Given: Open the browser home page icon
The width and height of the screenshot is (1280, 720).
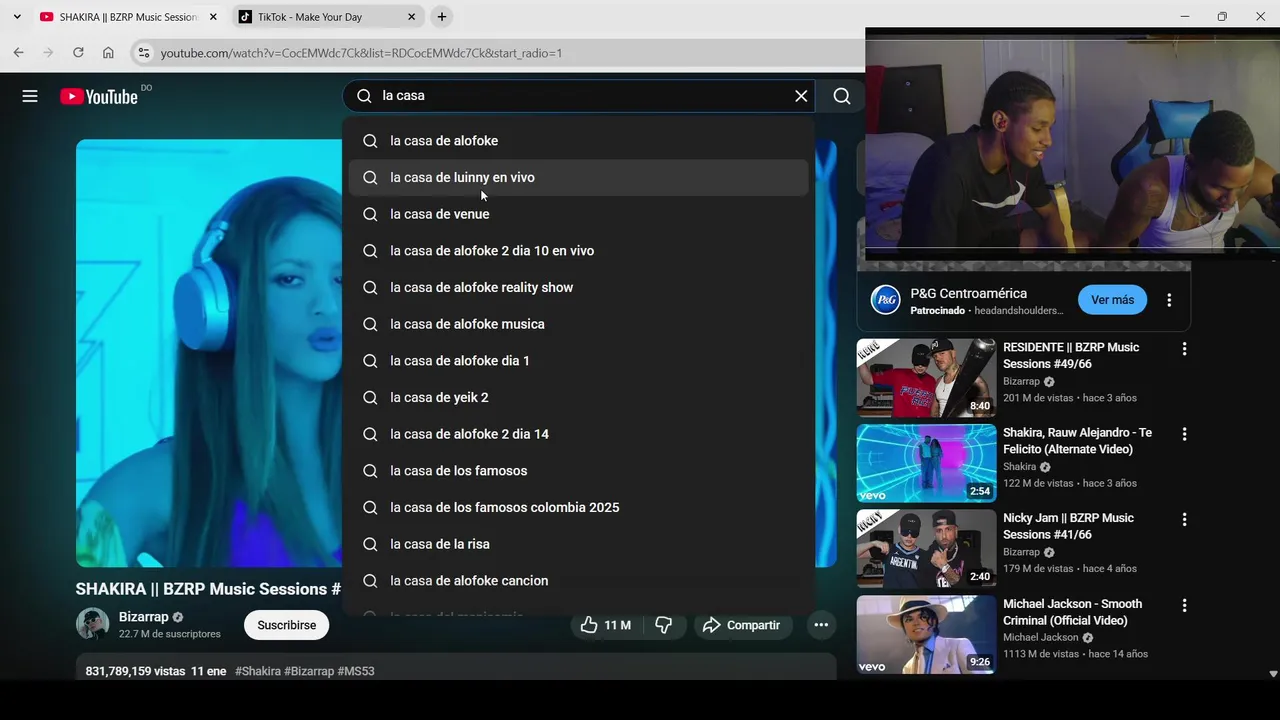Looking at the screenshot, I should pos(108,53).
